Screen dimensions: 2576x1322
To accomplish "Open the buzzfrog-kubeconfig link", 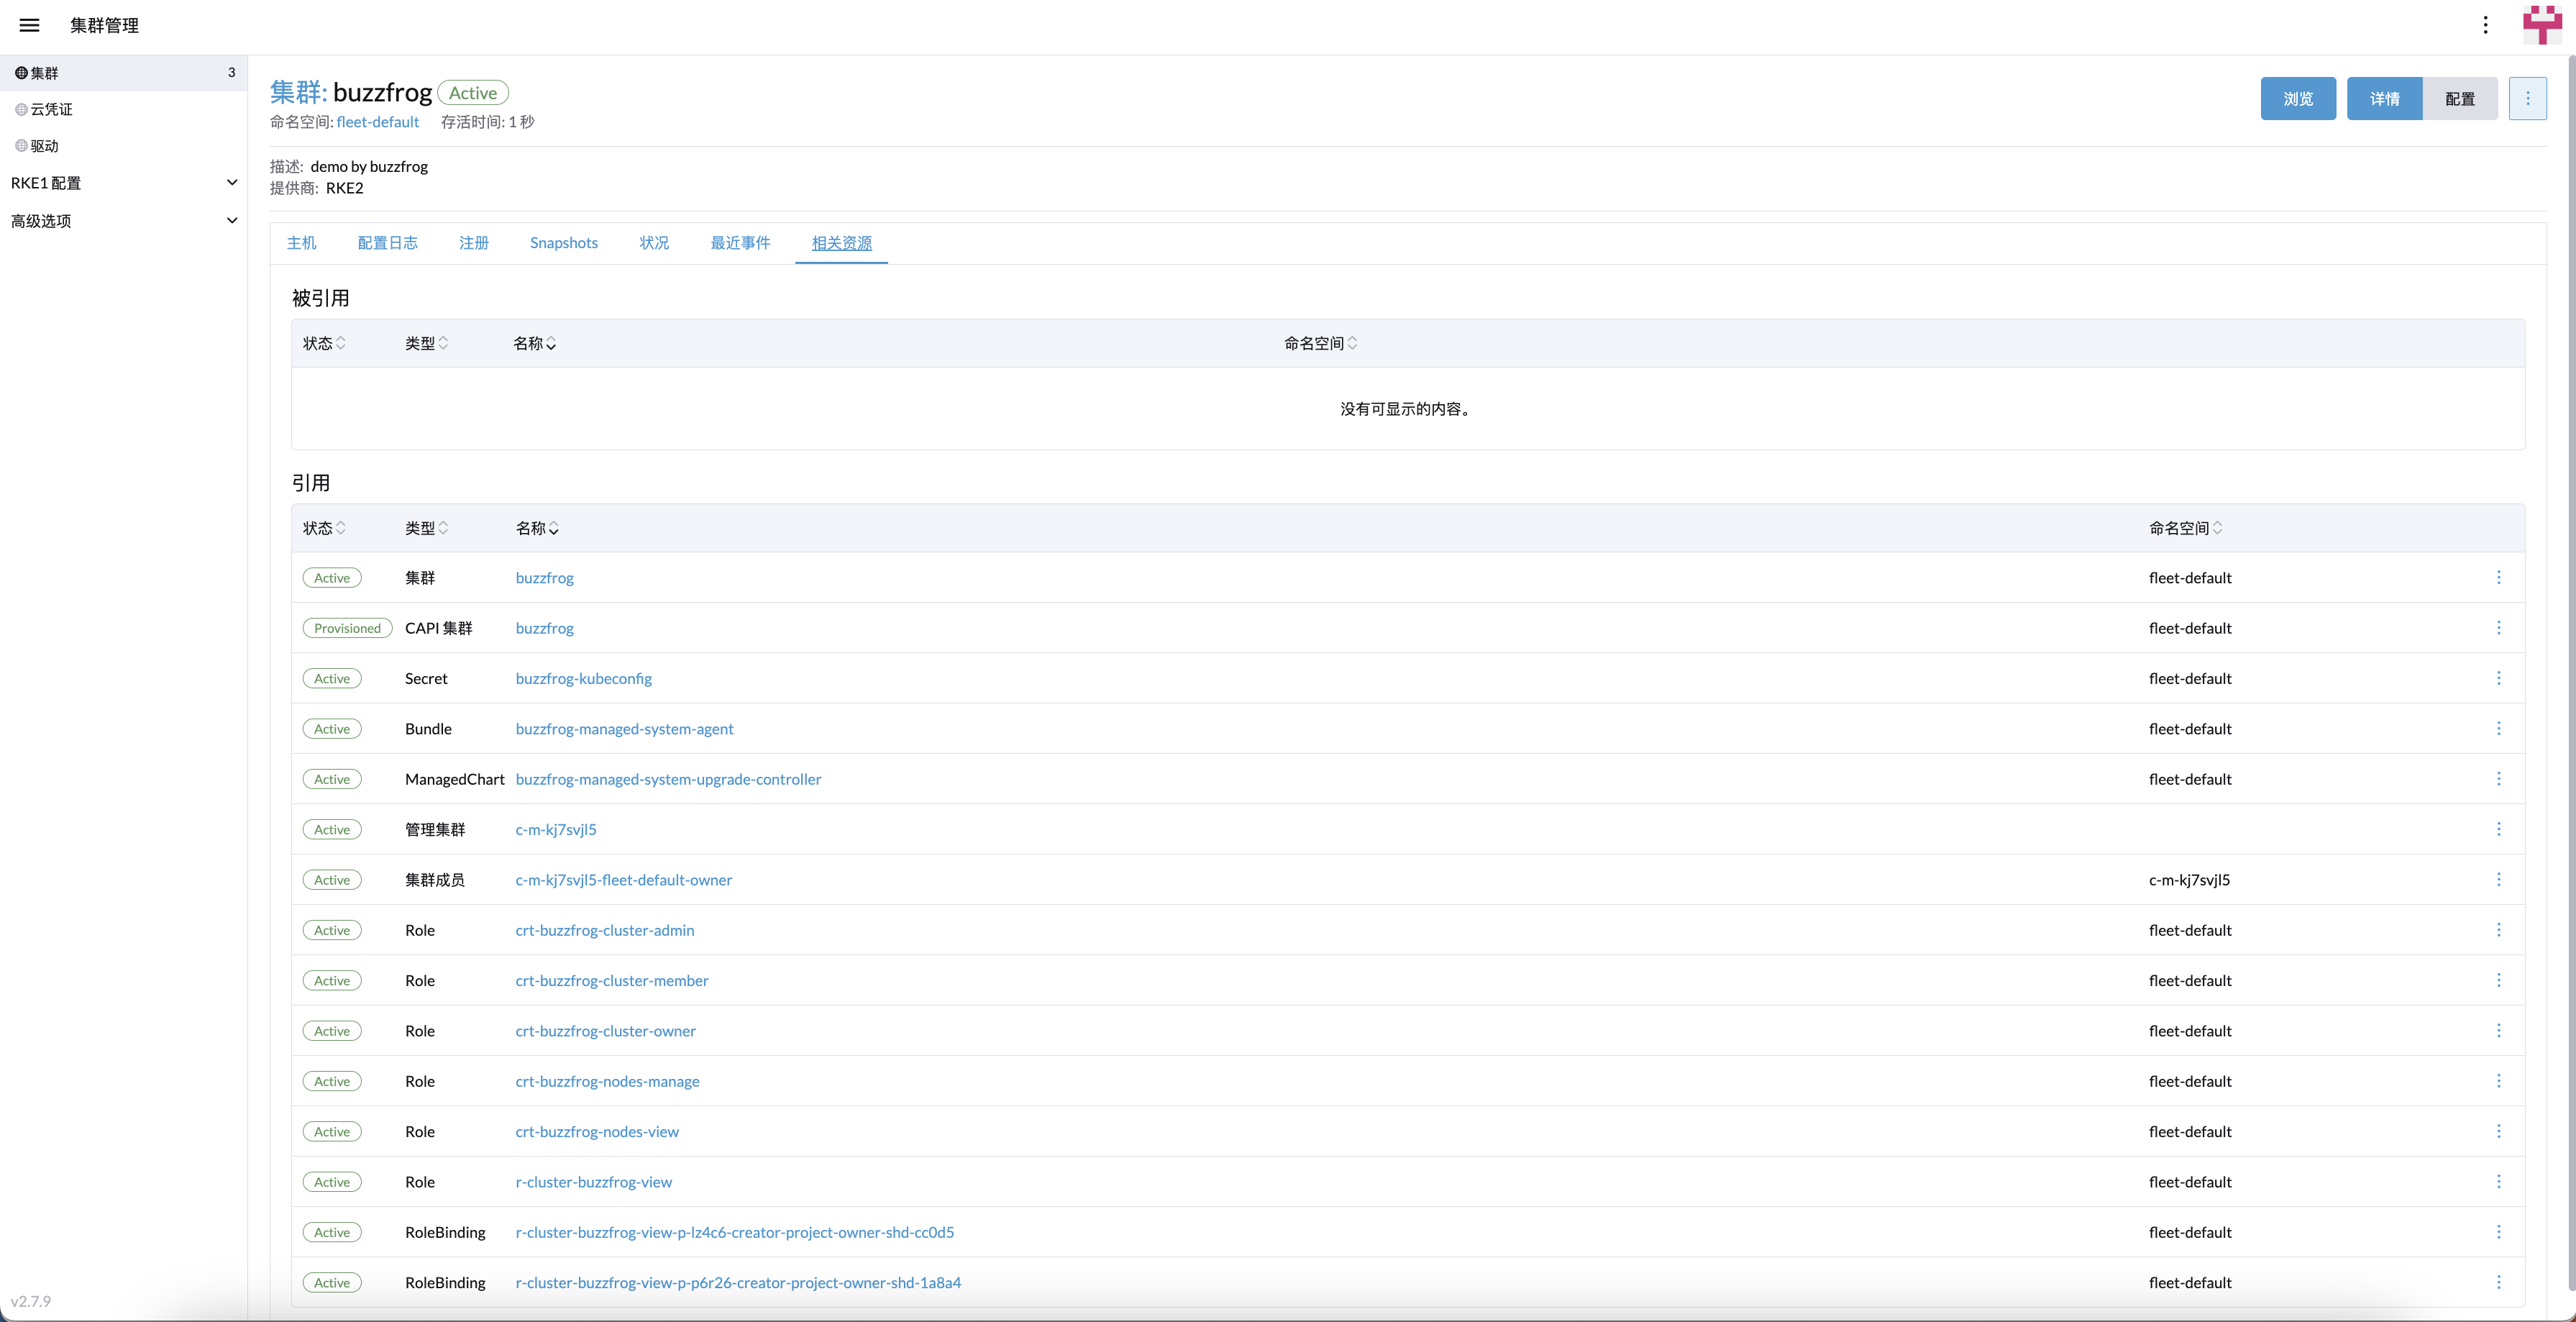I will click(583, 678).
